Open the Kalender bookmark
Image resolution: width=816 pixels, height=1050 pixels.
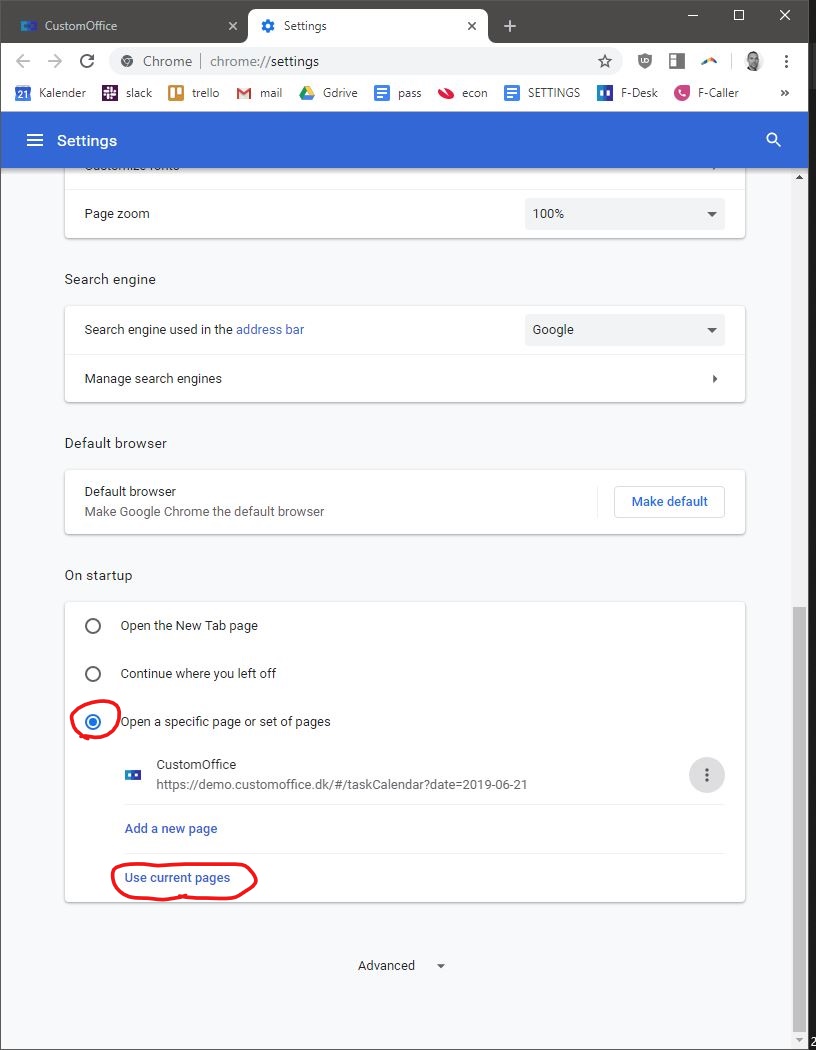(x=51, y=93)
